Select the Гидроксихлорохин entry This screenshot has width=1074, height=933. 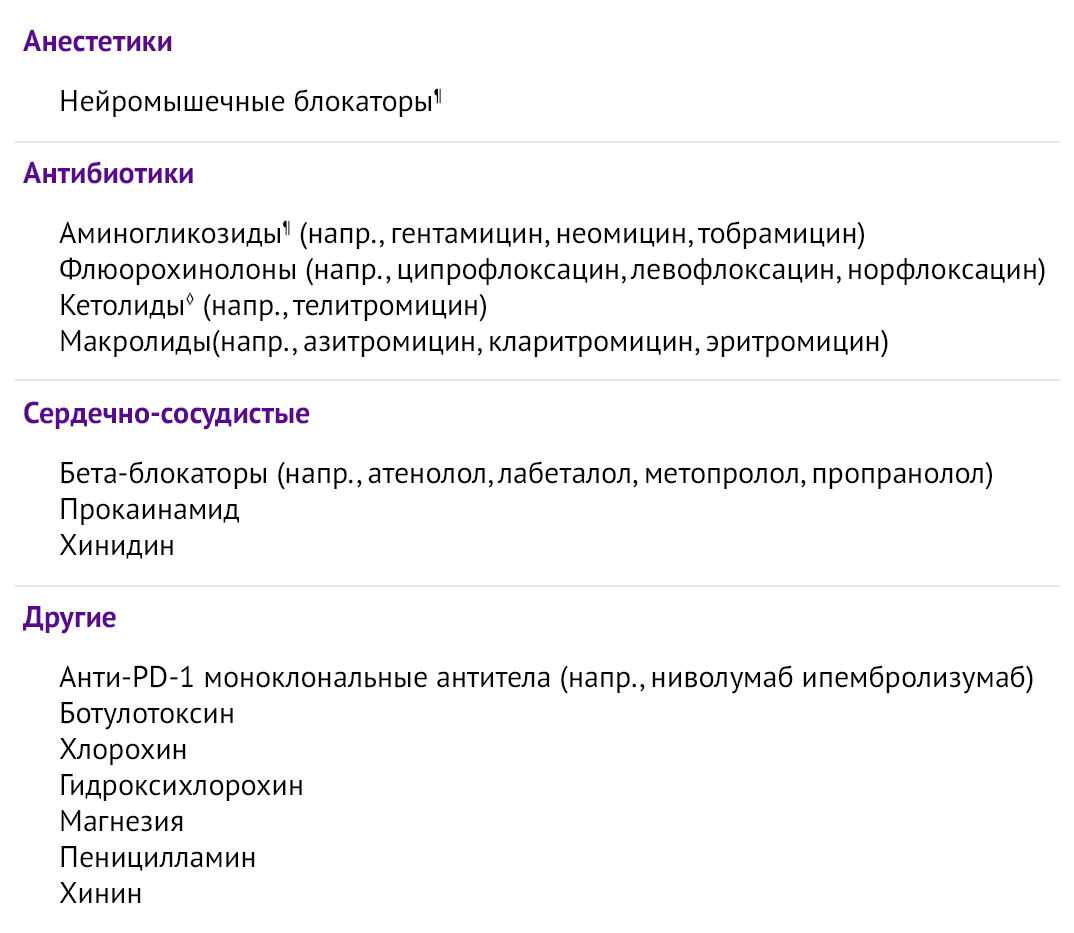coord(181,786)
